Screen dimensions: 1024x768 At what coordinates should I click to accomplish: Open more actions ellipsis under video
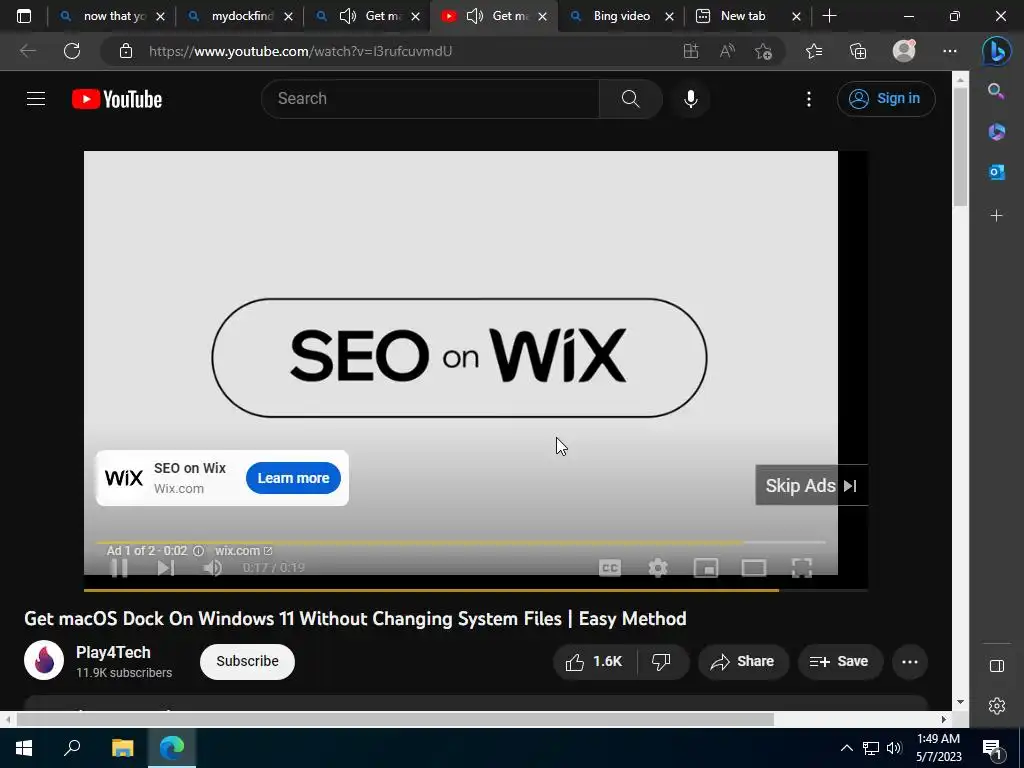click(x=910, y=662)
